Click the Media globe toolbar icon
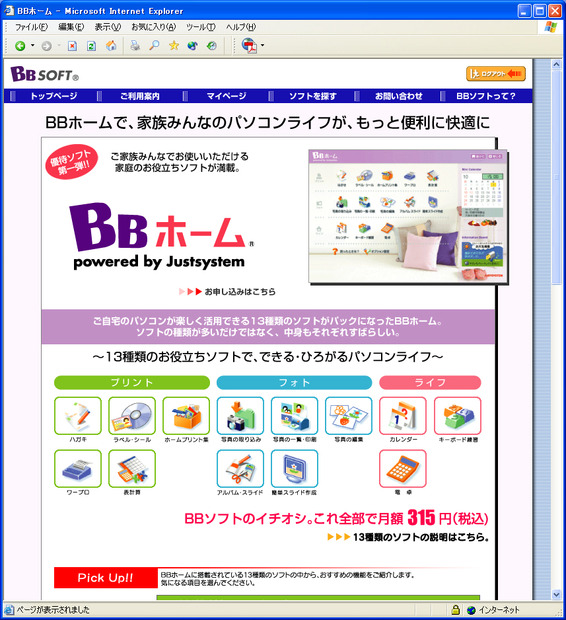Image resolution: width=566 pixels, height=620 pixels. coord(193,46)
